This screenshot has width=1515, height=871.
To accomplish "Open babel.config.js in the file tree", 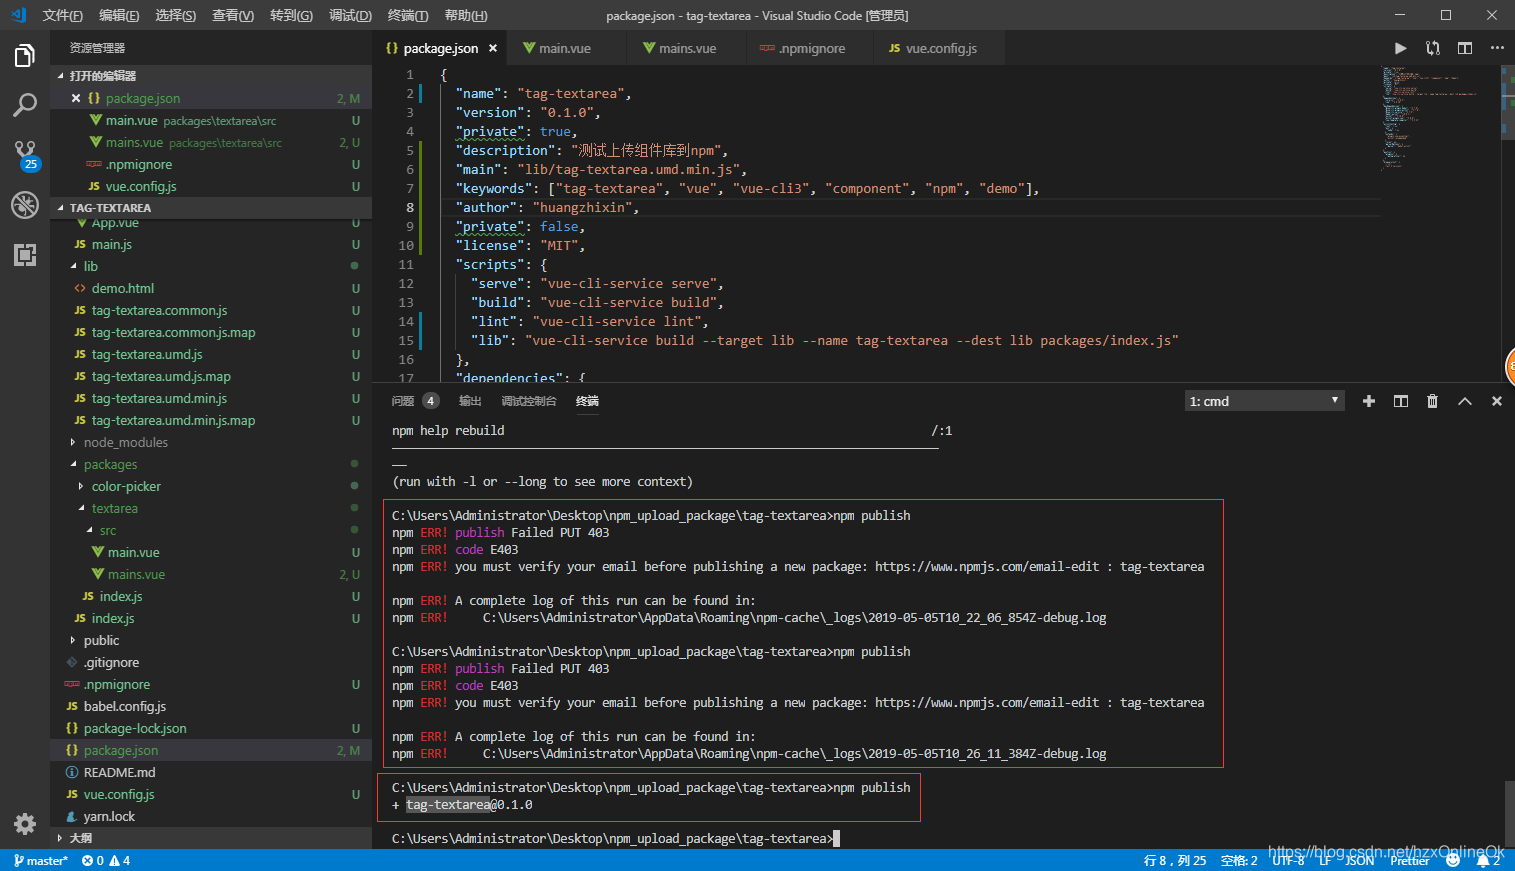I will [124, 706].
